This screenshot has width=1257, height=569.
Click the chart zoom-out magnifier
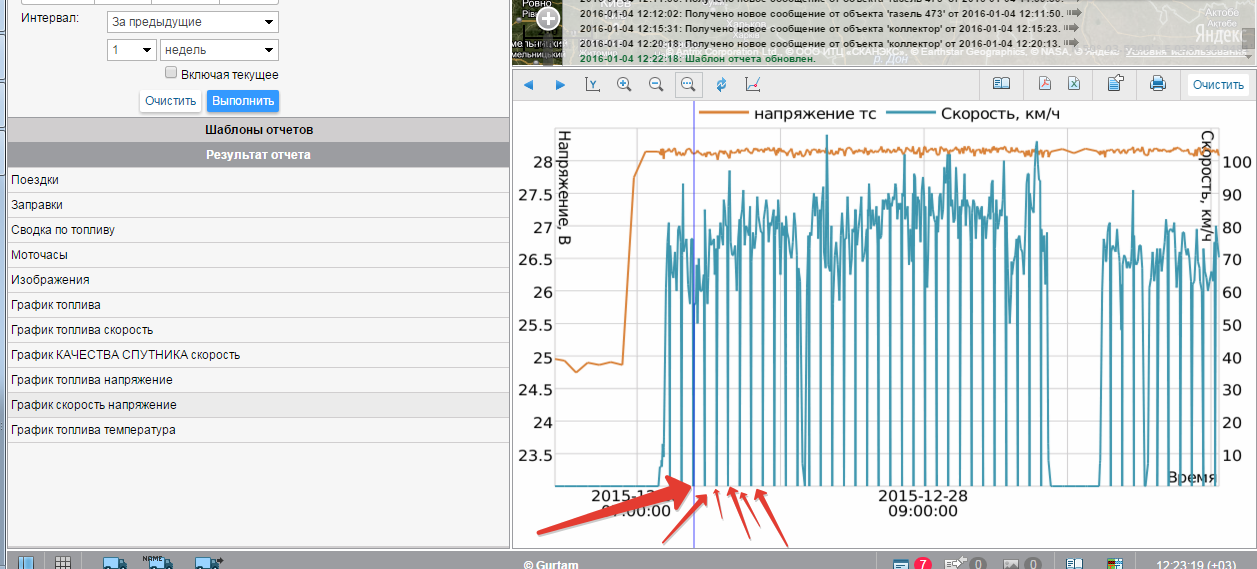(x=656, y=85)
